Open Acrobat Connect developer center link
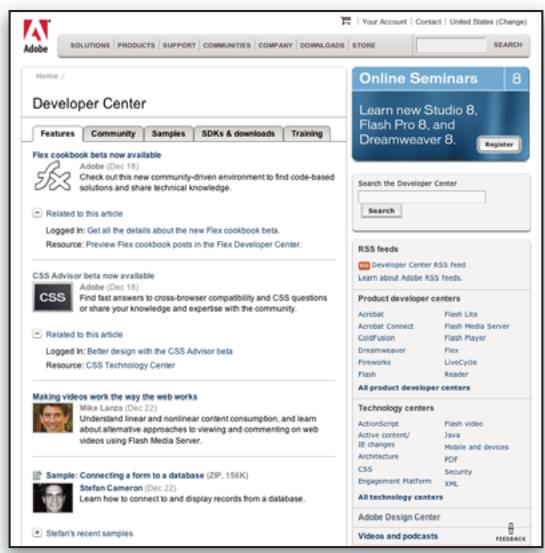 (x=386, y=326)
